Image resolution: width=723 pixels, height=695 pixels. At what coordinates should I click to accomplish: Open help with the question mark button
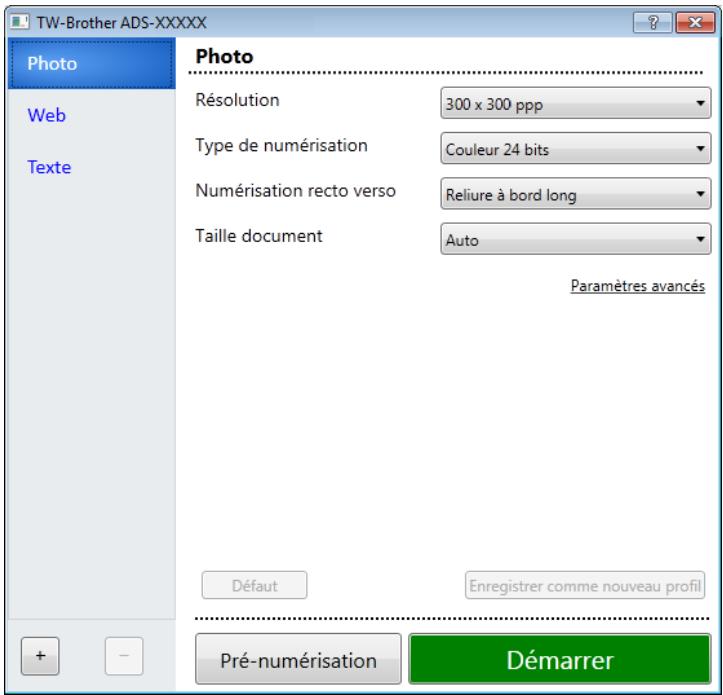coord(653,22)
